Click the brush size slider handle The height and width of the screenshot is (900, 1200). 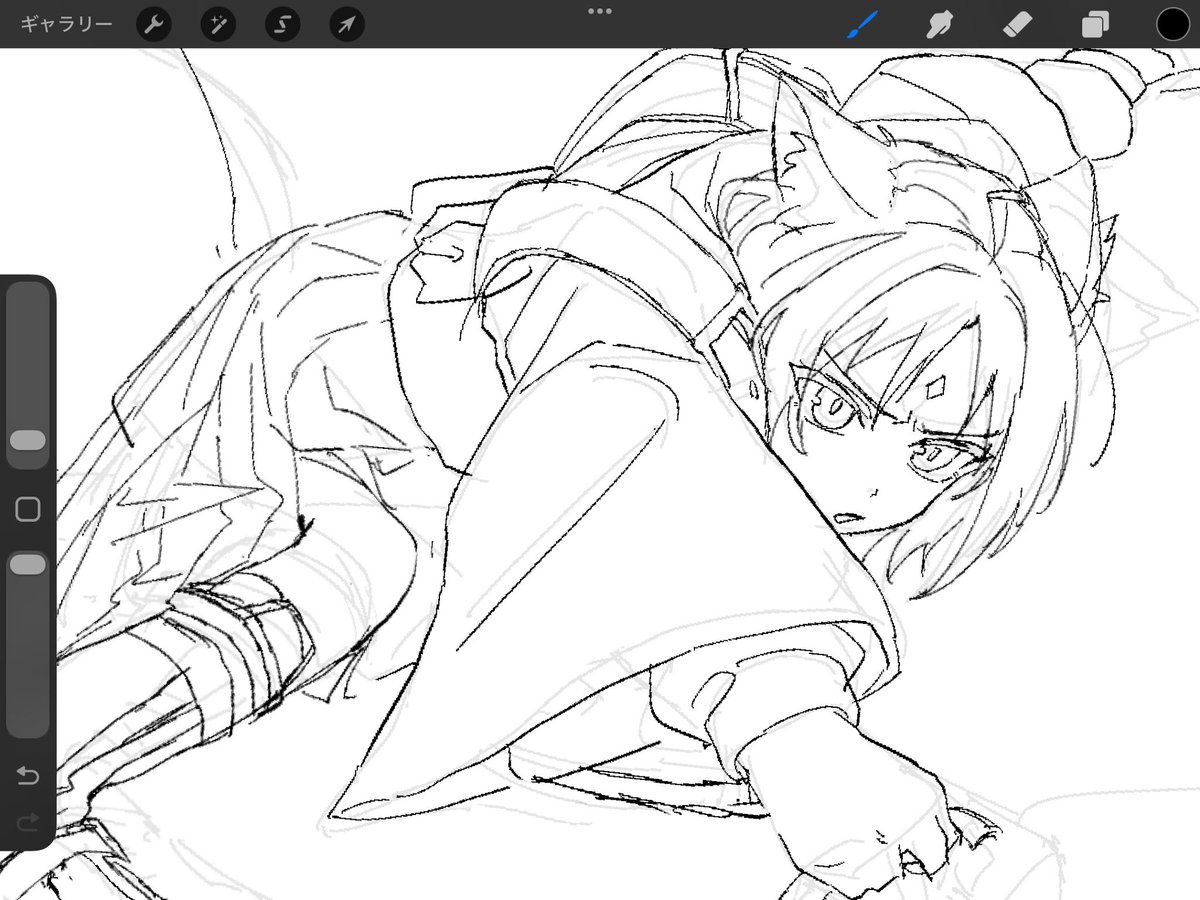28,441
